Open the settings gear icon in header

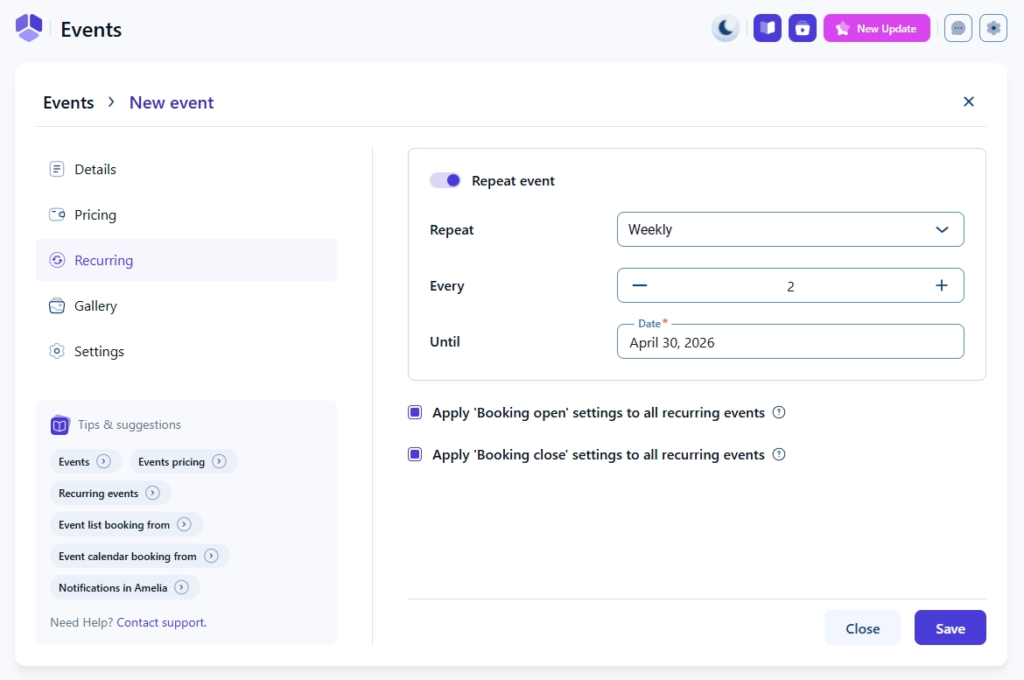point(993,28)
